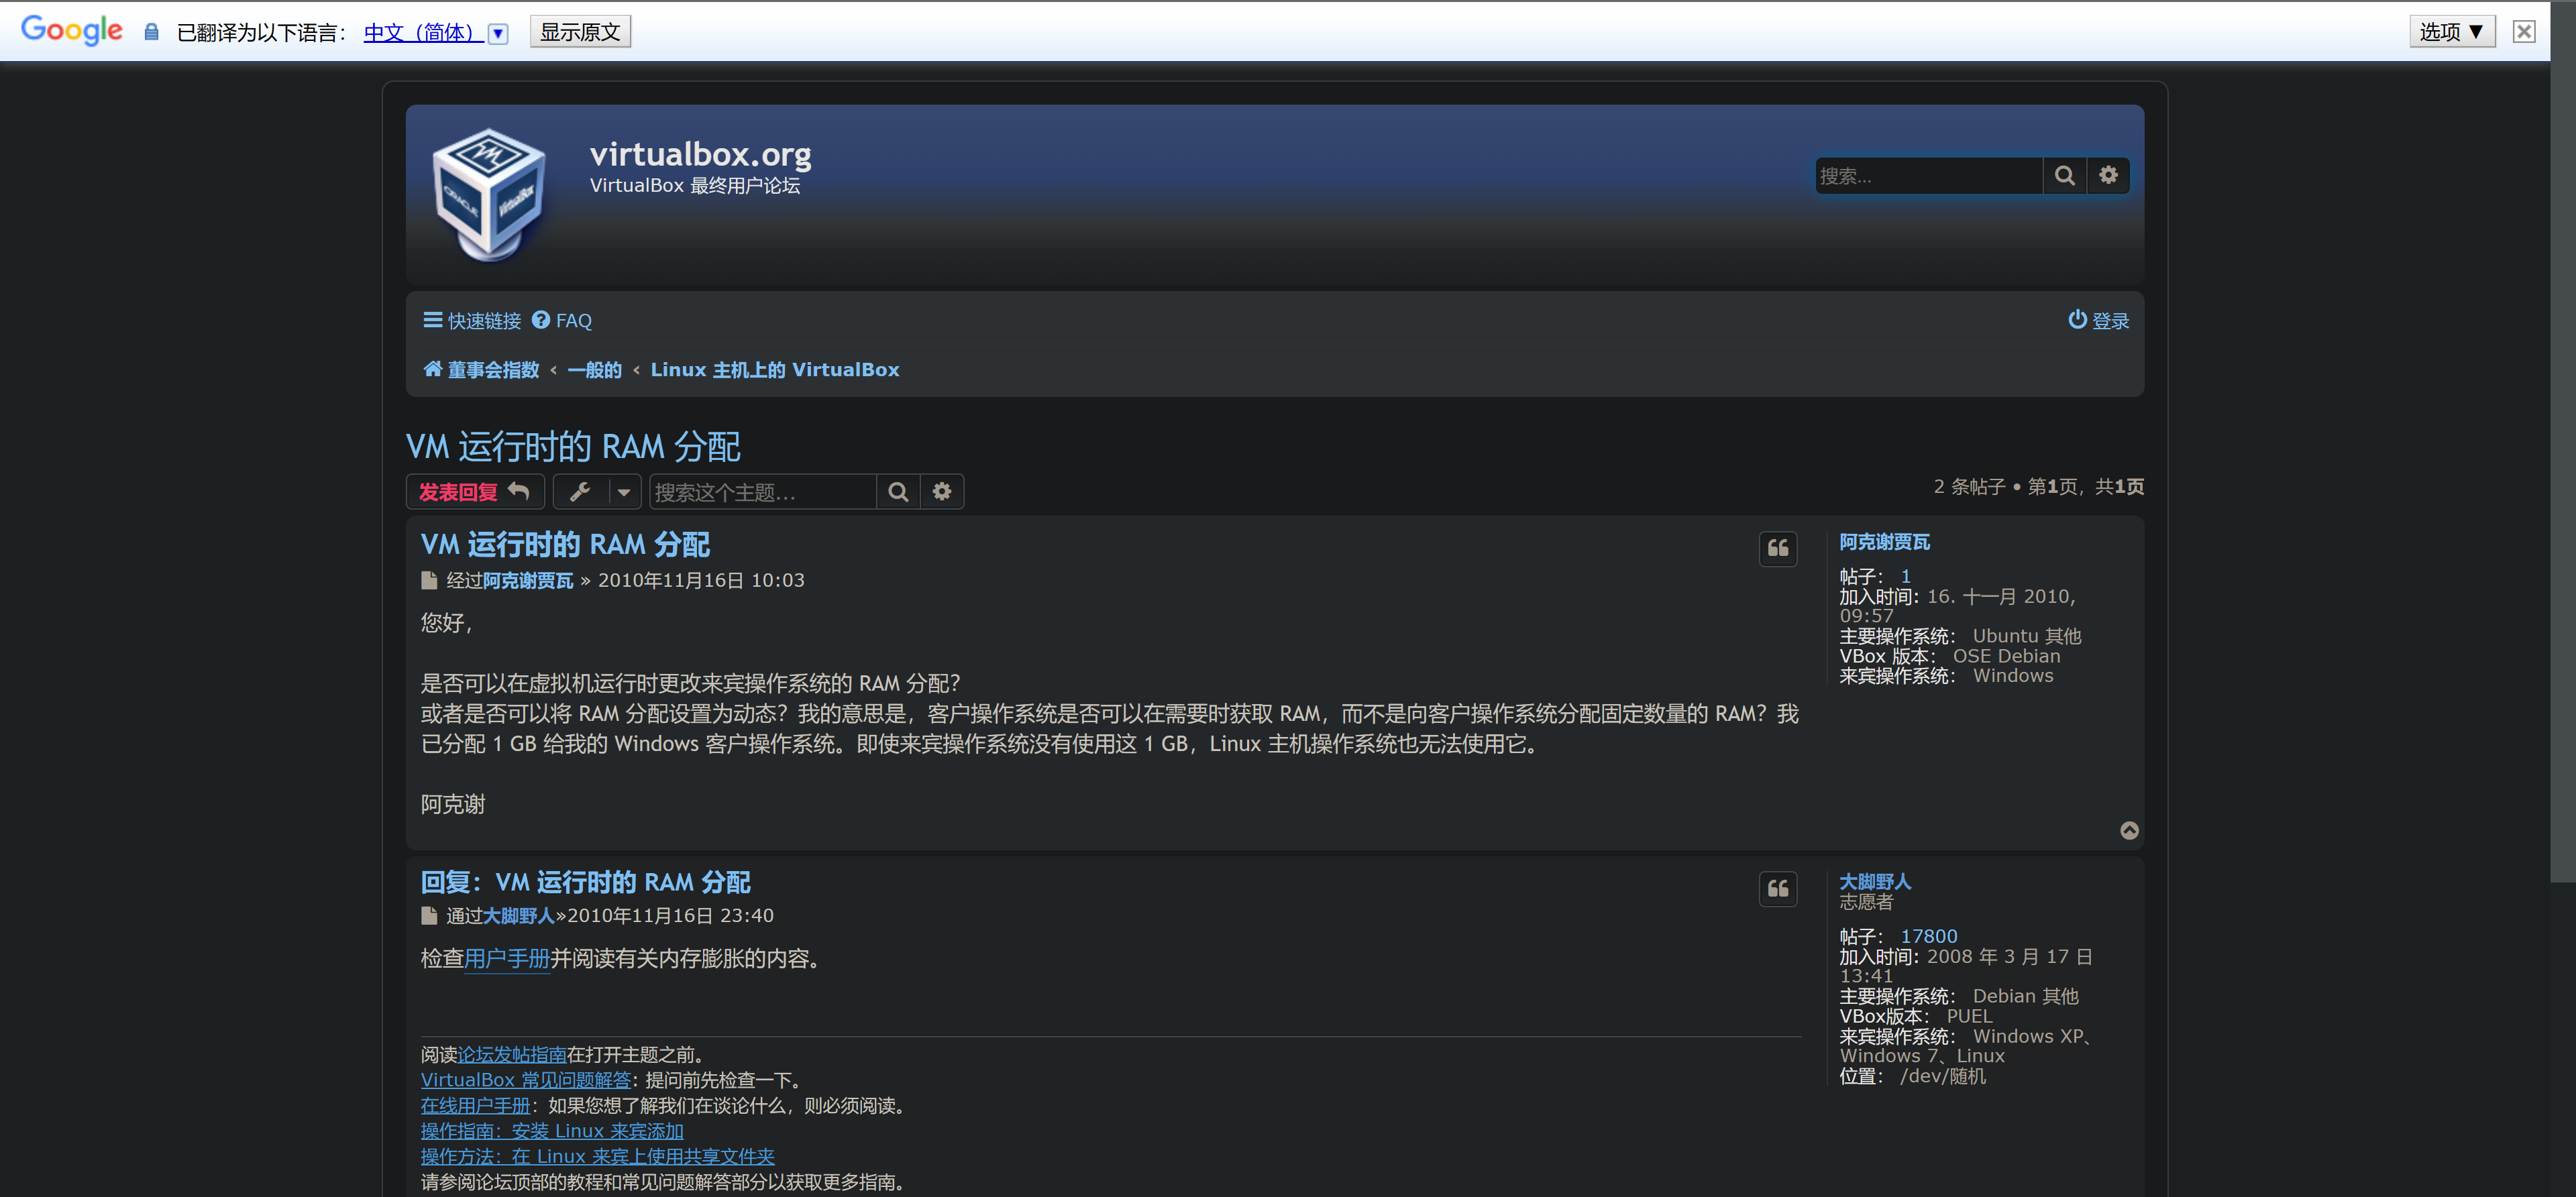2576x1197 pixels.
Task: Open Linux shared folders how-to link
Action: (x=598, y=1157)
